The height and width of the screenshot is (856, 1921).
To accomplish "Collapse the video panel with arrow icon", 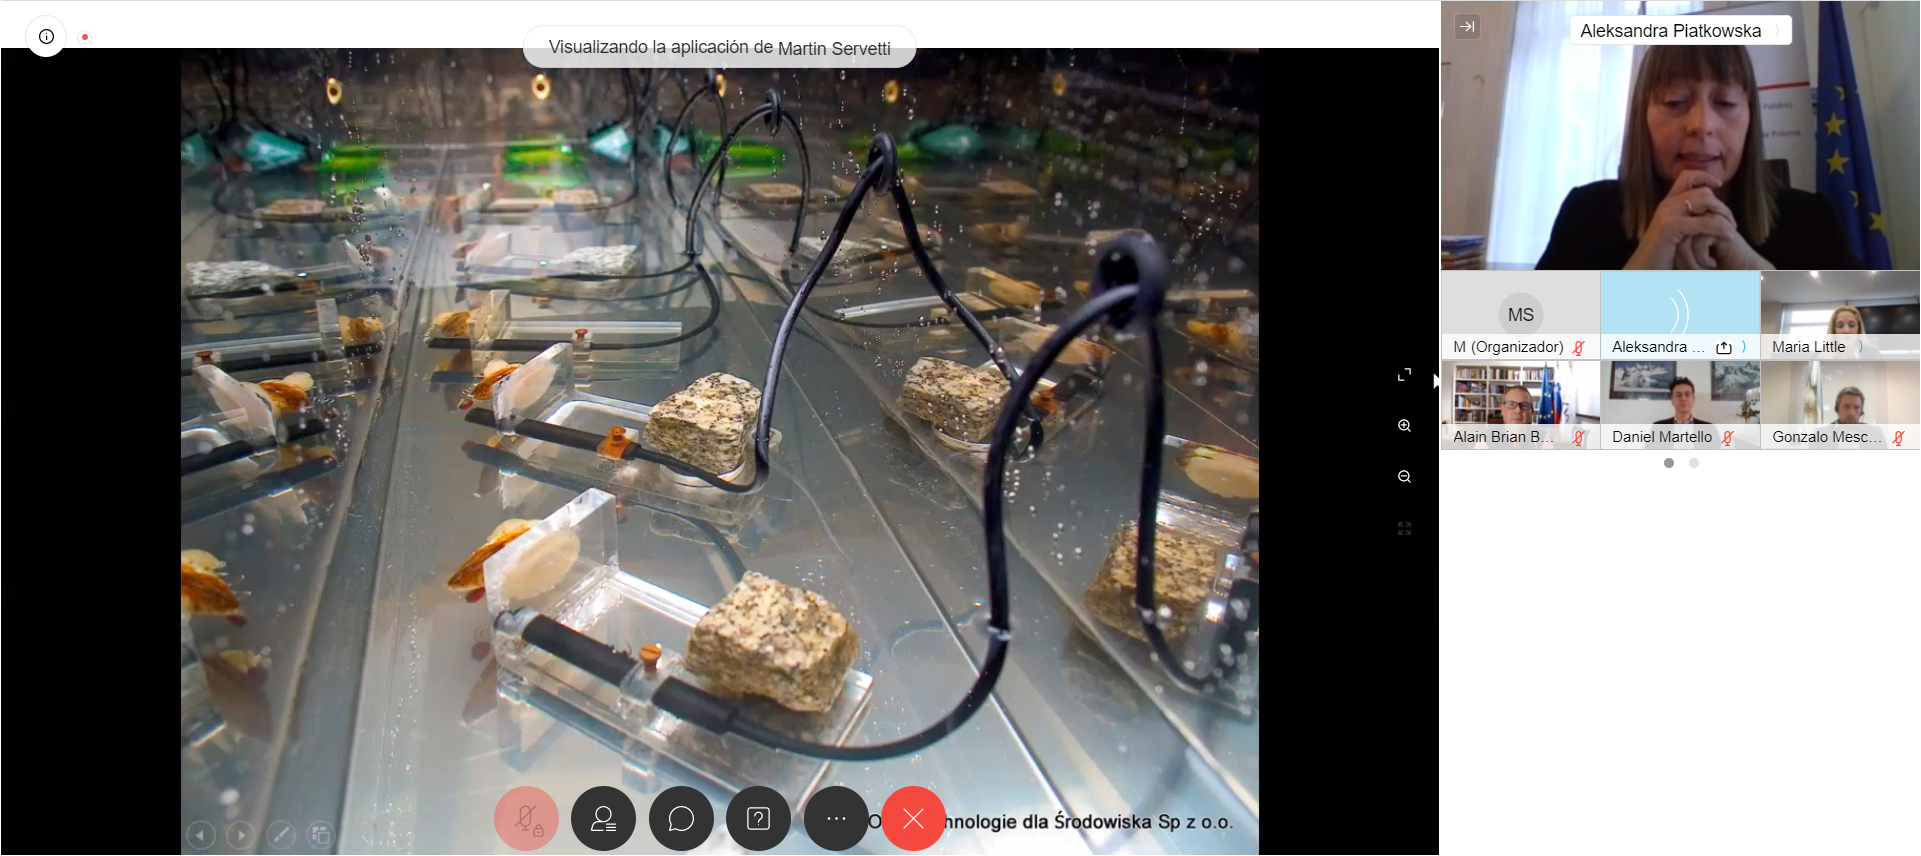I will (x=1467, y=27).
